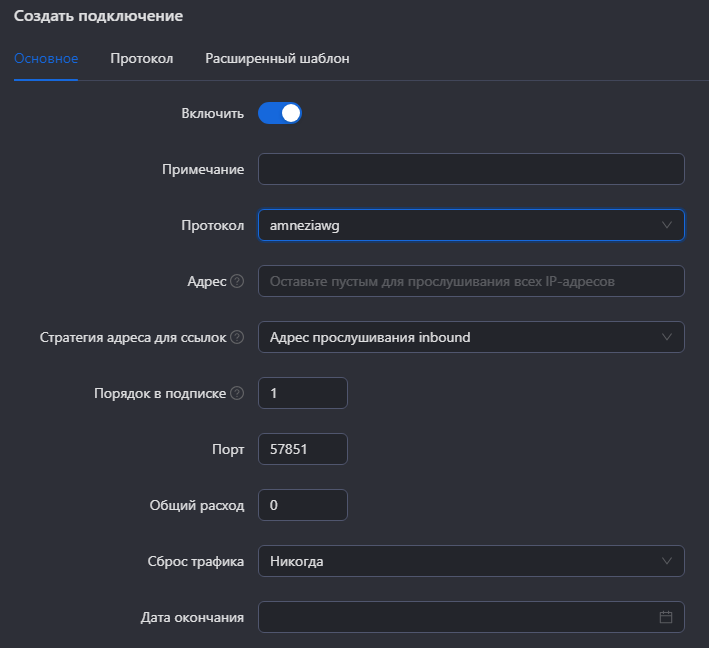Click the Порт field with 57851
The height and width of the screenshot is (648, 709).
click(x=303, y=449)
